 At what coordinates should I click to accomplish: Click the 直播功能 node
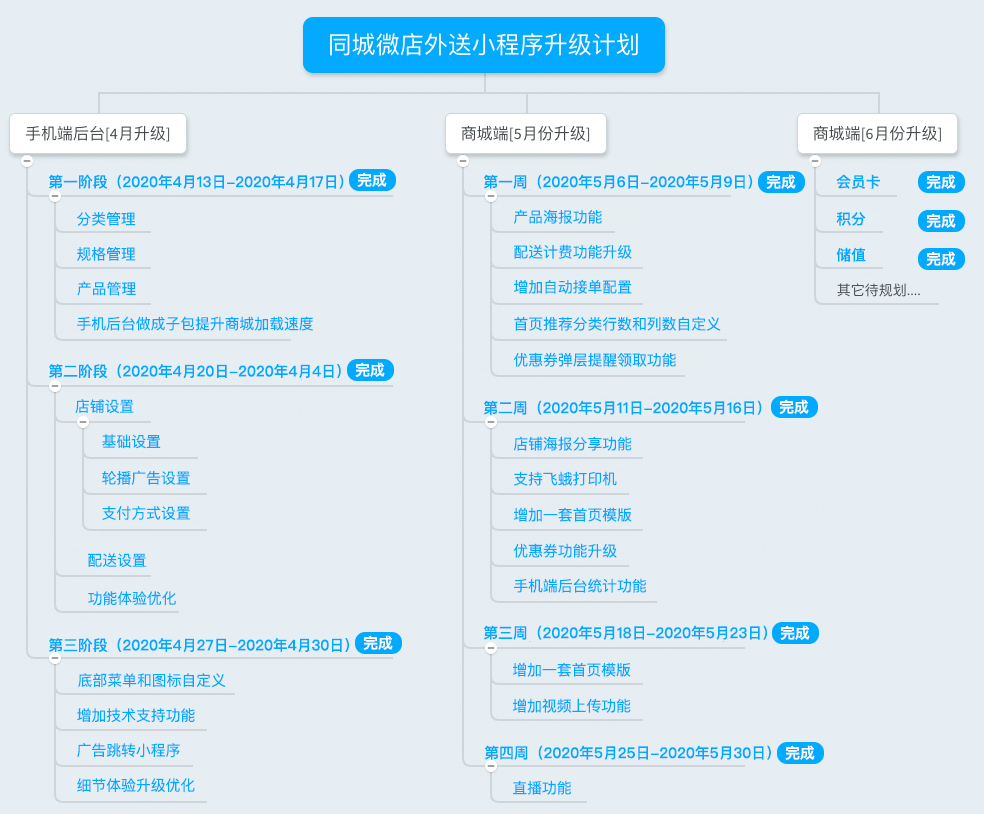click(x=542, y=788)
